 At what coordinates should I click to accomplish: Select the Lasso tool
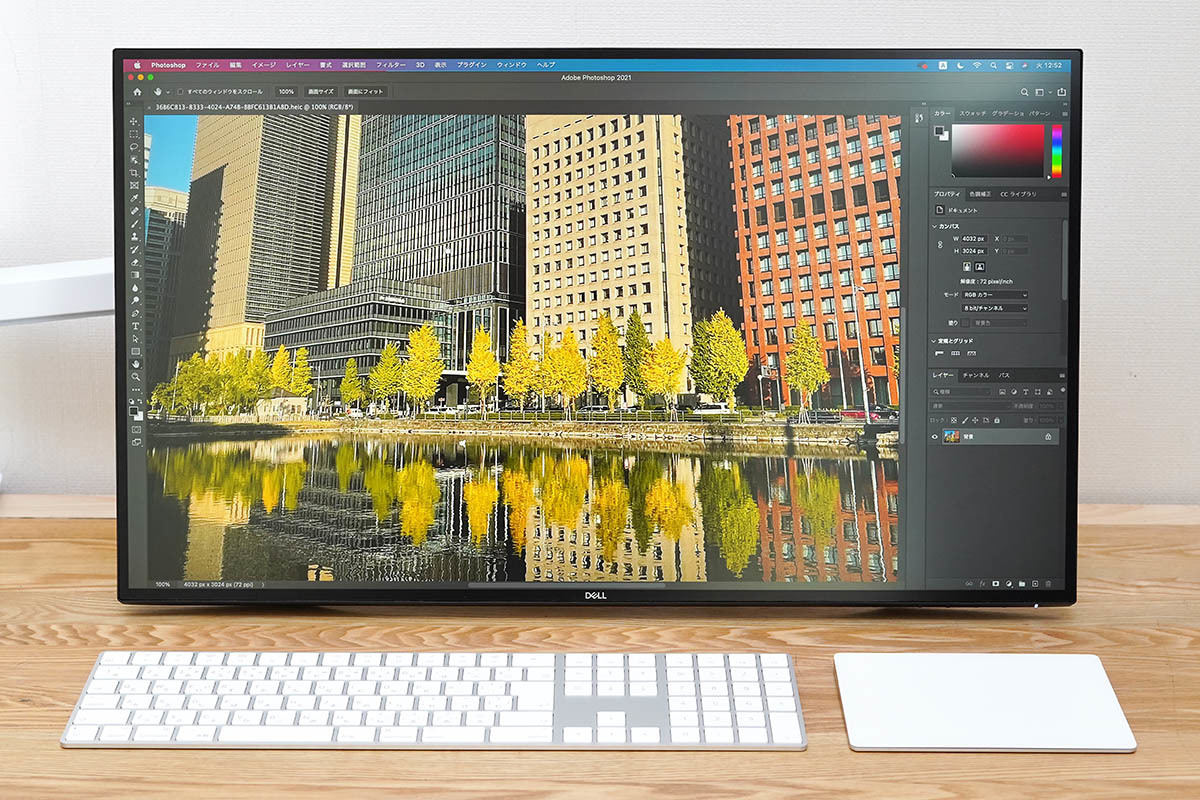[x=135, y=146]
